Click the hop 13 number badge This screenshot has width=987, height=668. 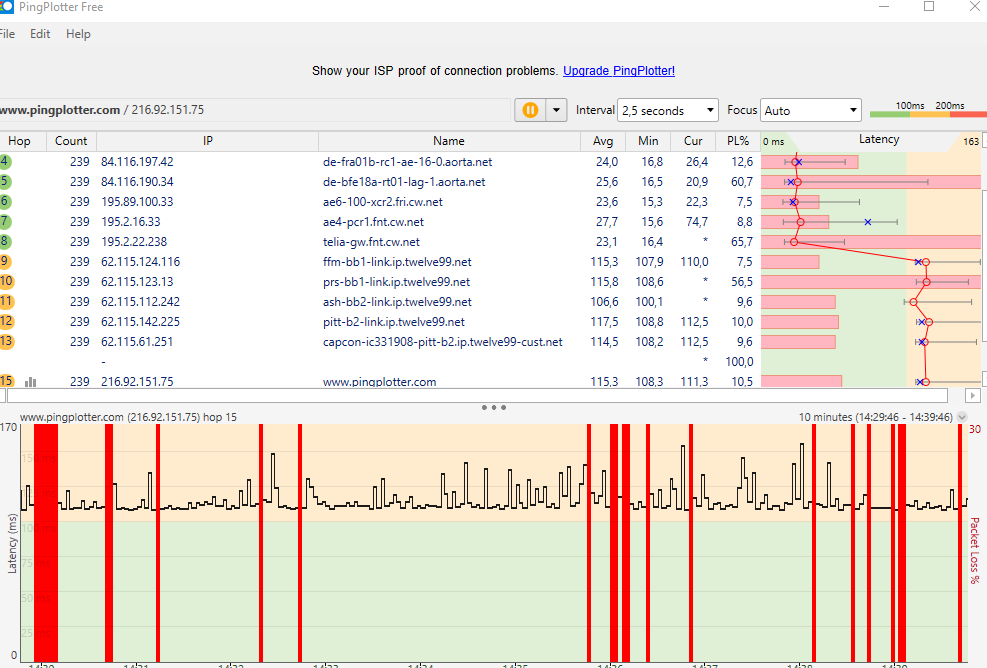(x=6, y=342)
